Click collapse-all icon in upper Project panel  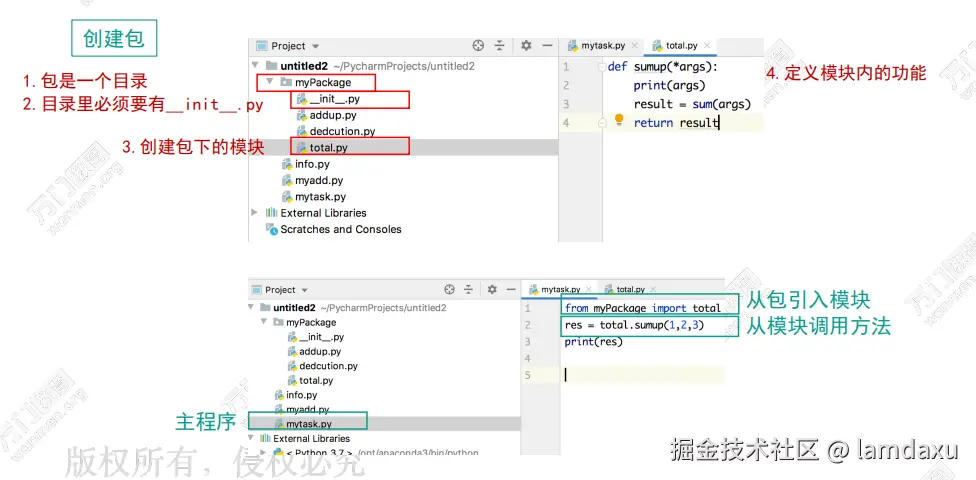tap(499, 46)
